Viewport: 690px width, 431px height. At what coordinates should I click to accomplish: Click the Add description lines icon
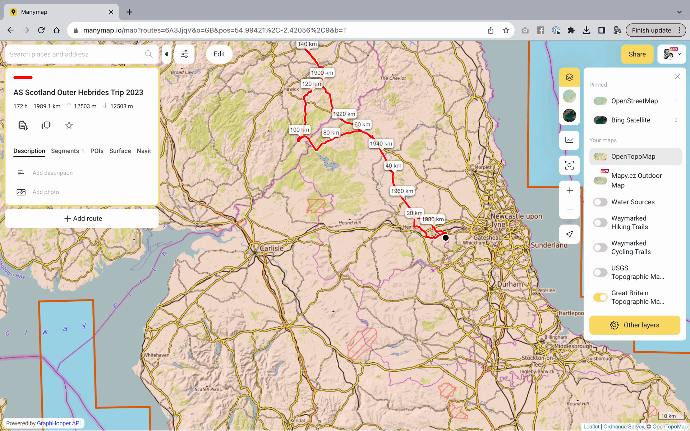click(21, 173)
